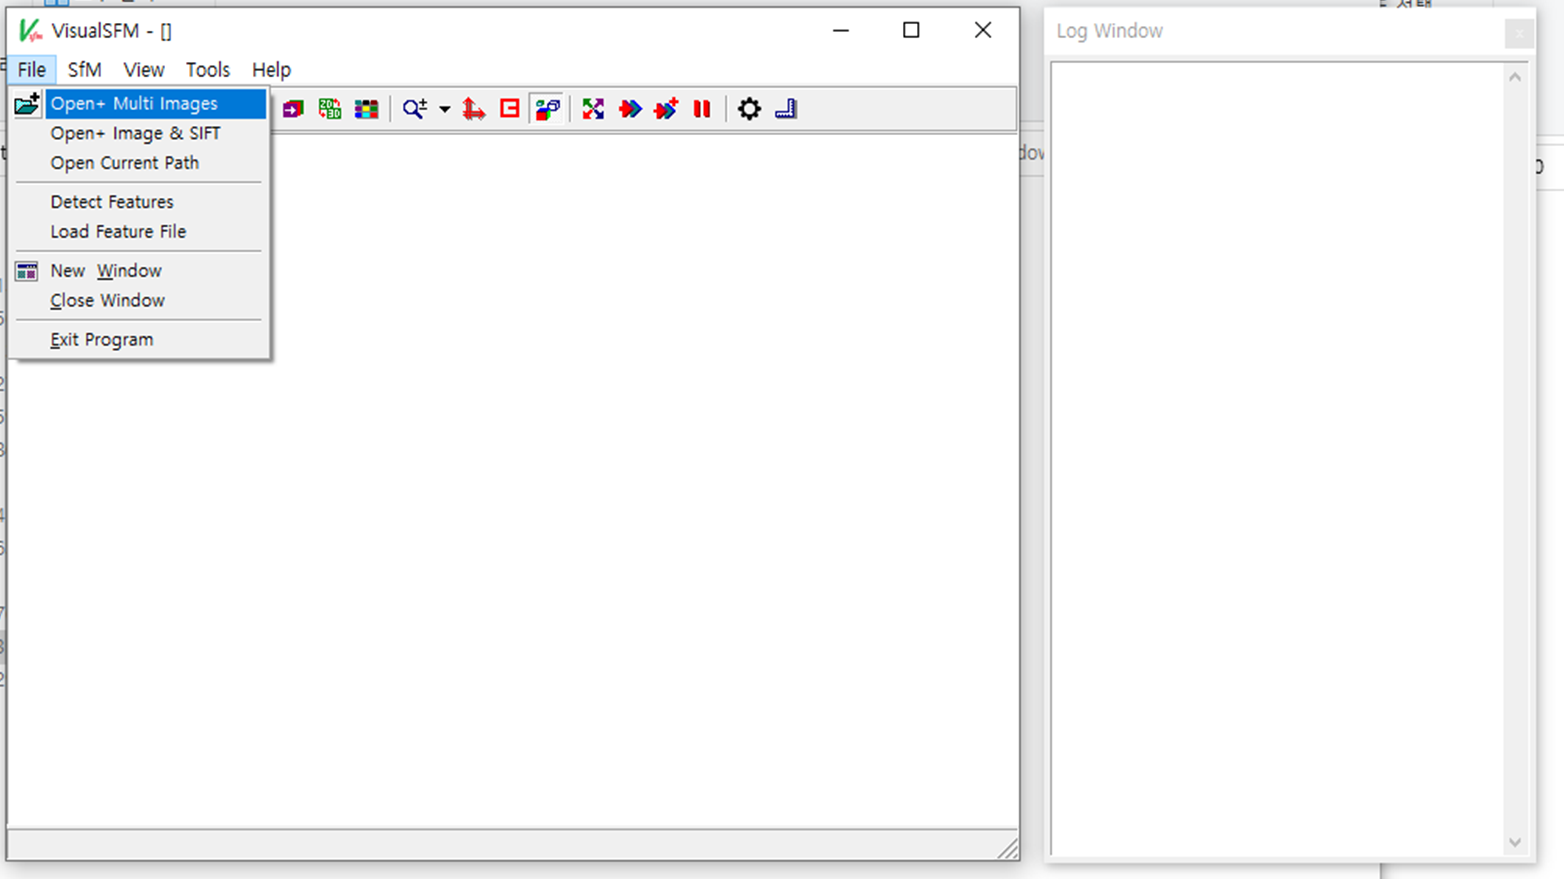Screen dimensions: 1564x879
Task: Open the File menu
Action: (x=31, y=70)
